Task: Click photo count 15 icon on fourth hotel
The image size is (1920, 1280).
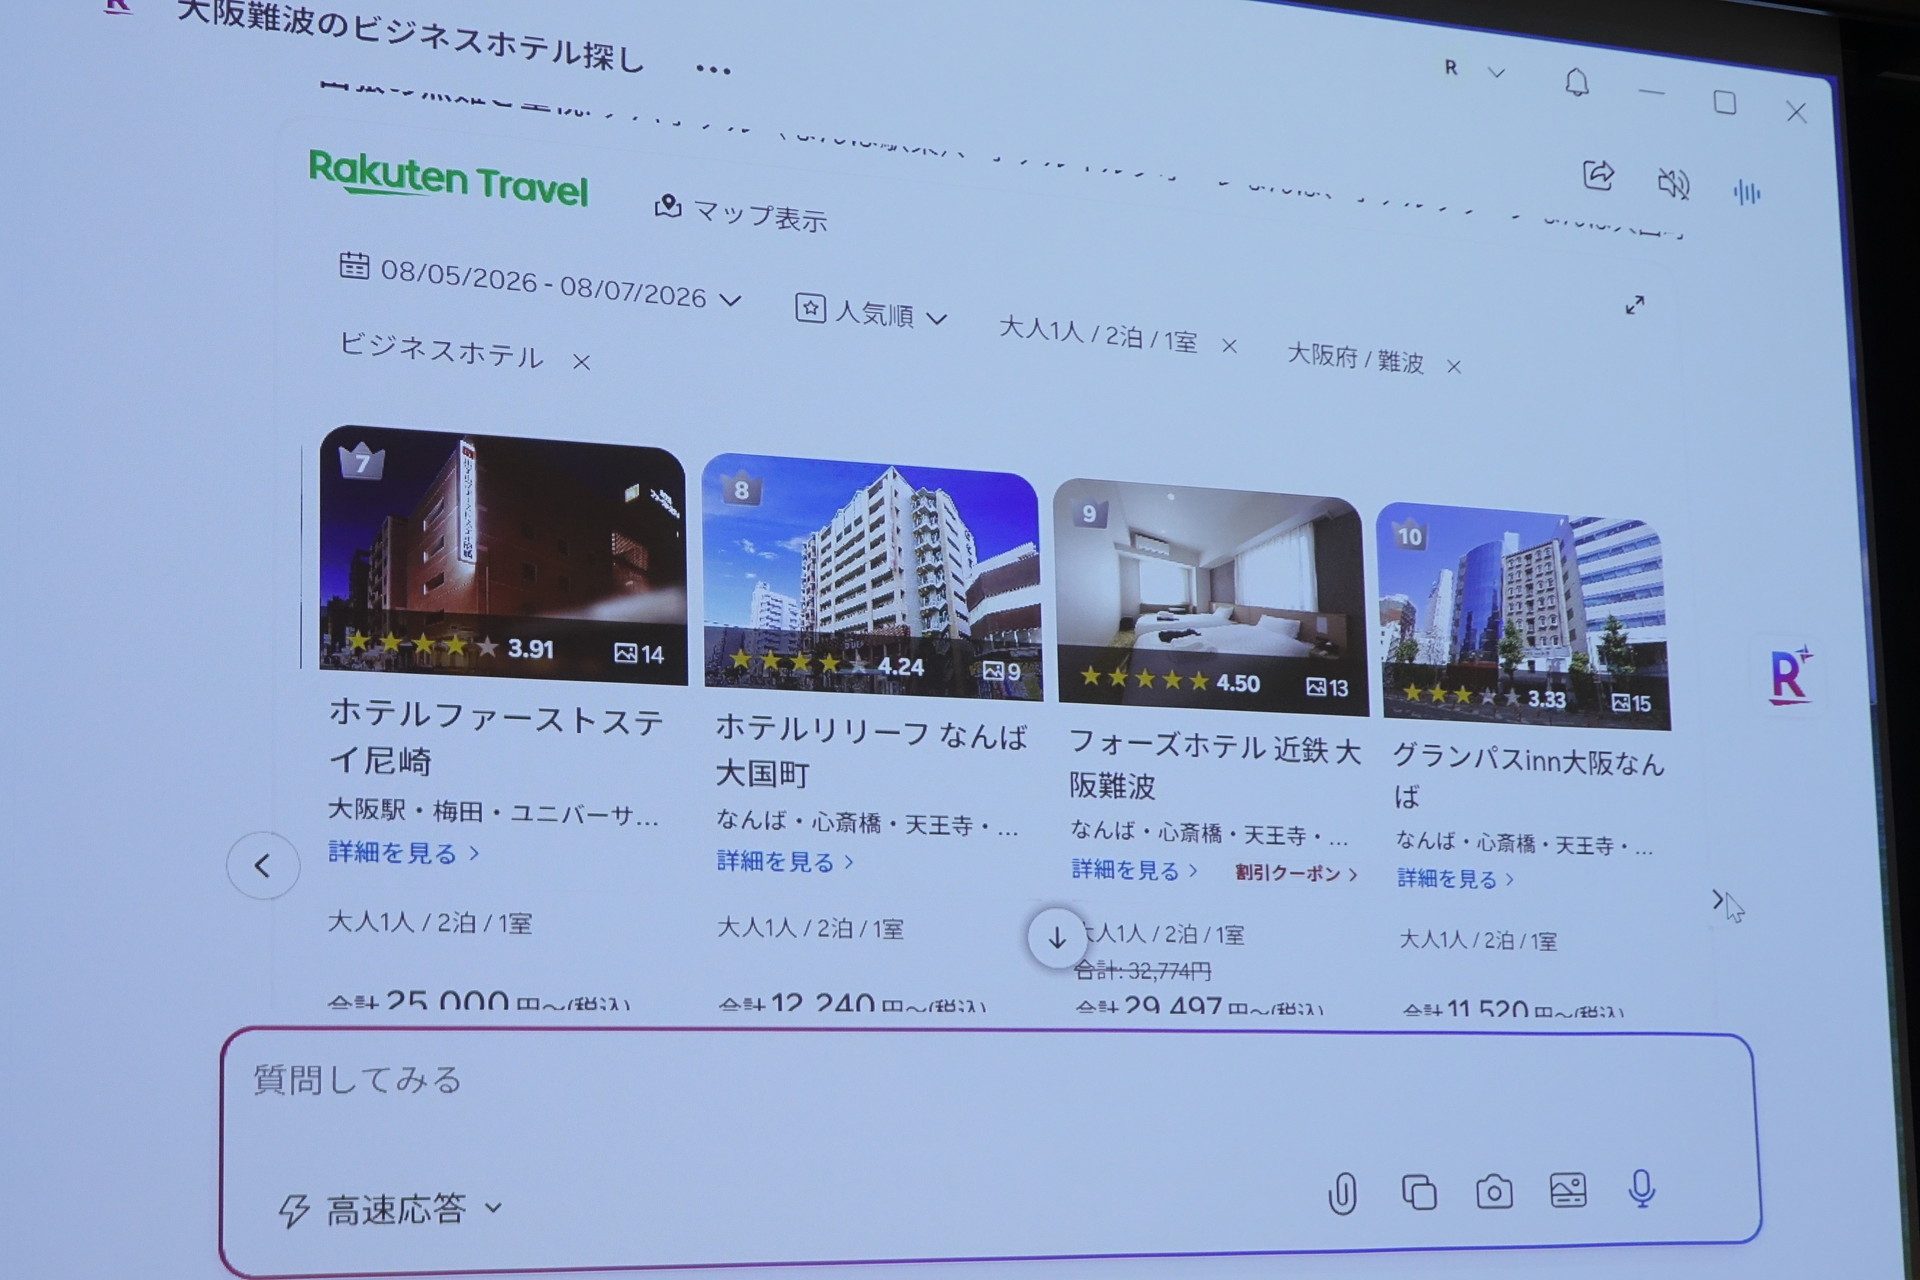Action: (x=1631, y=703)
